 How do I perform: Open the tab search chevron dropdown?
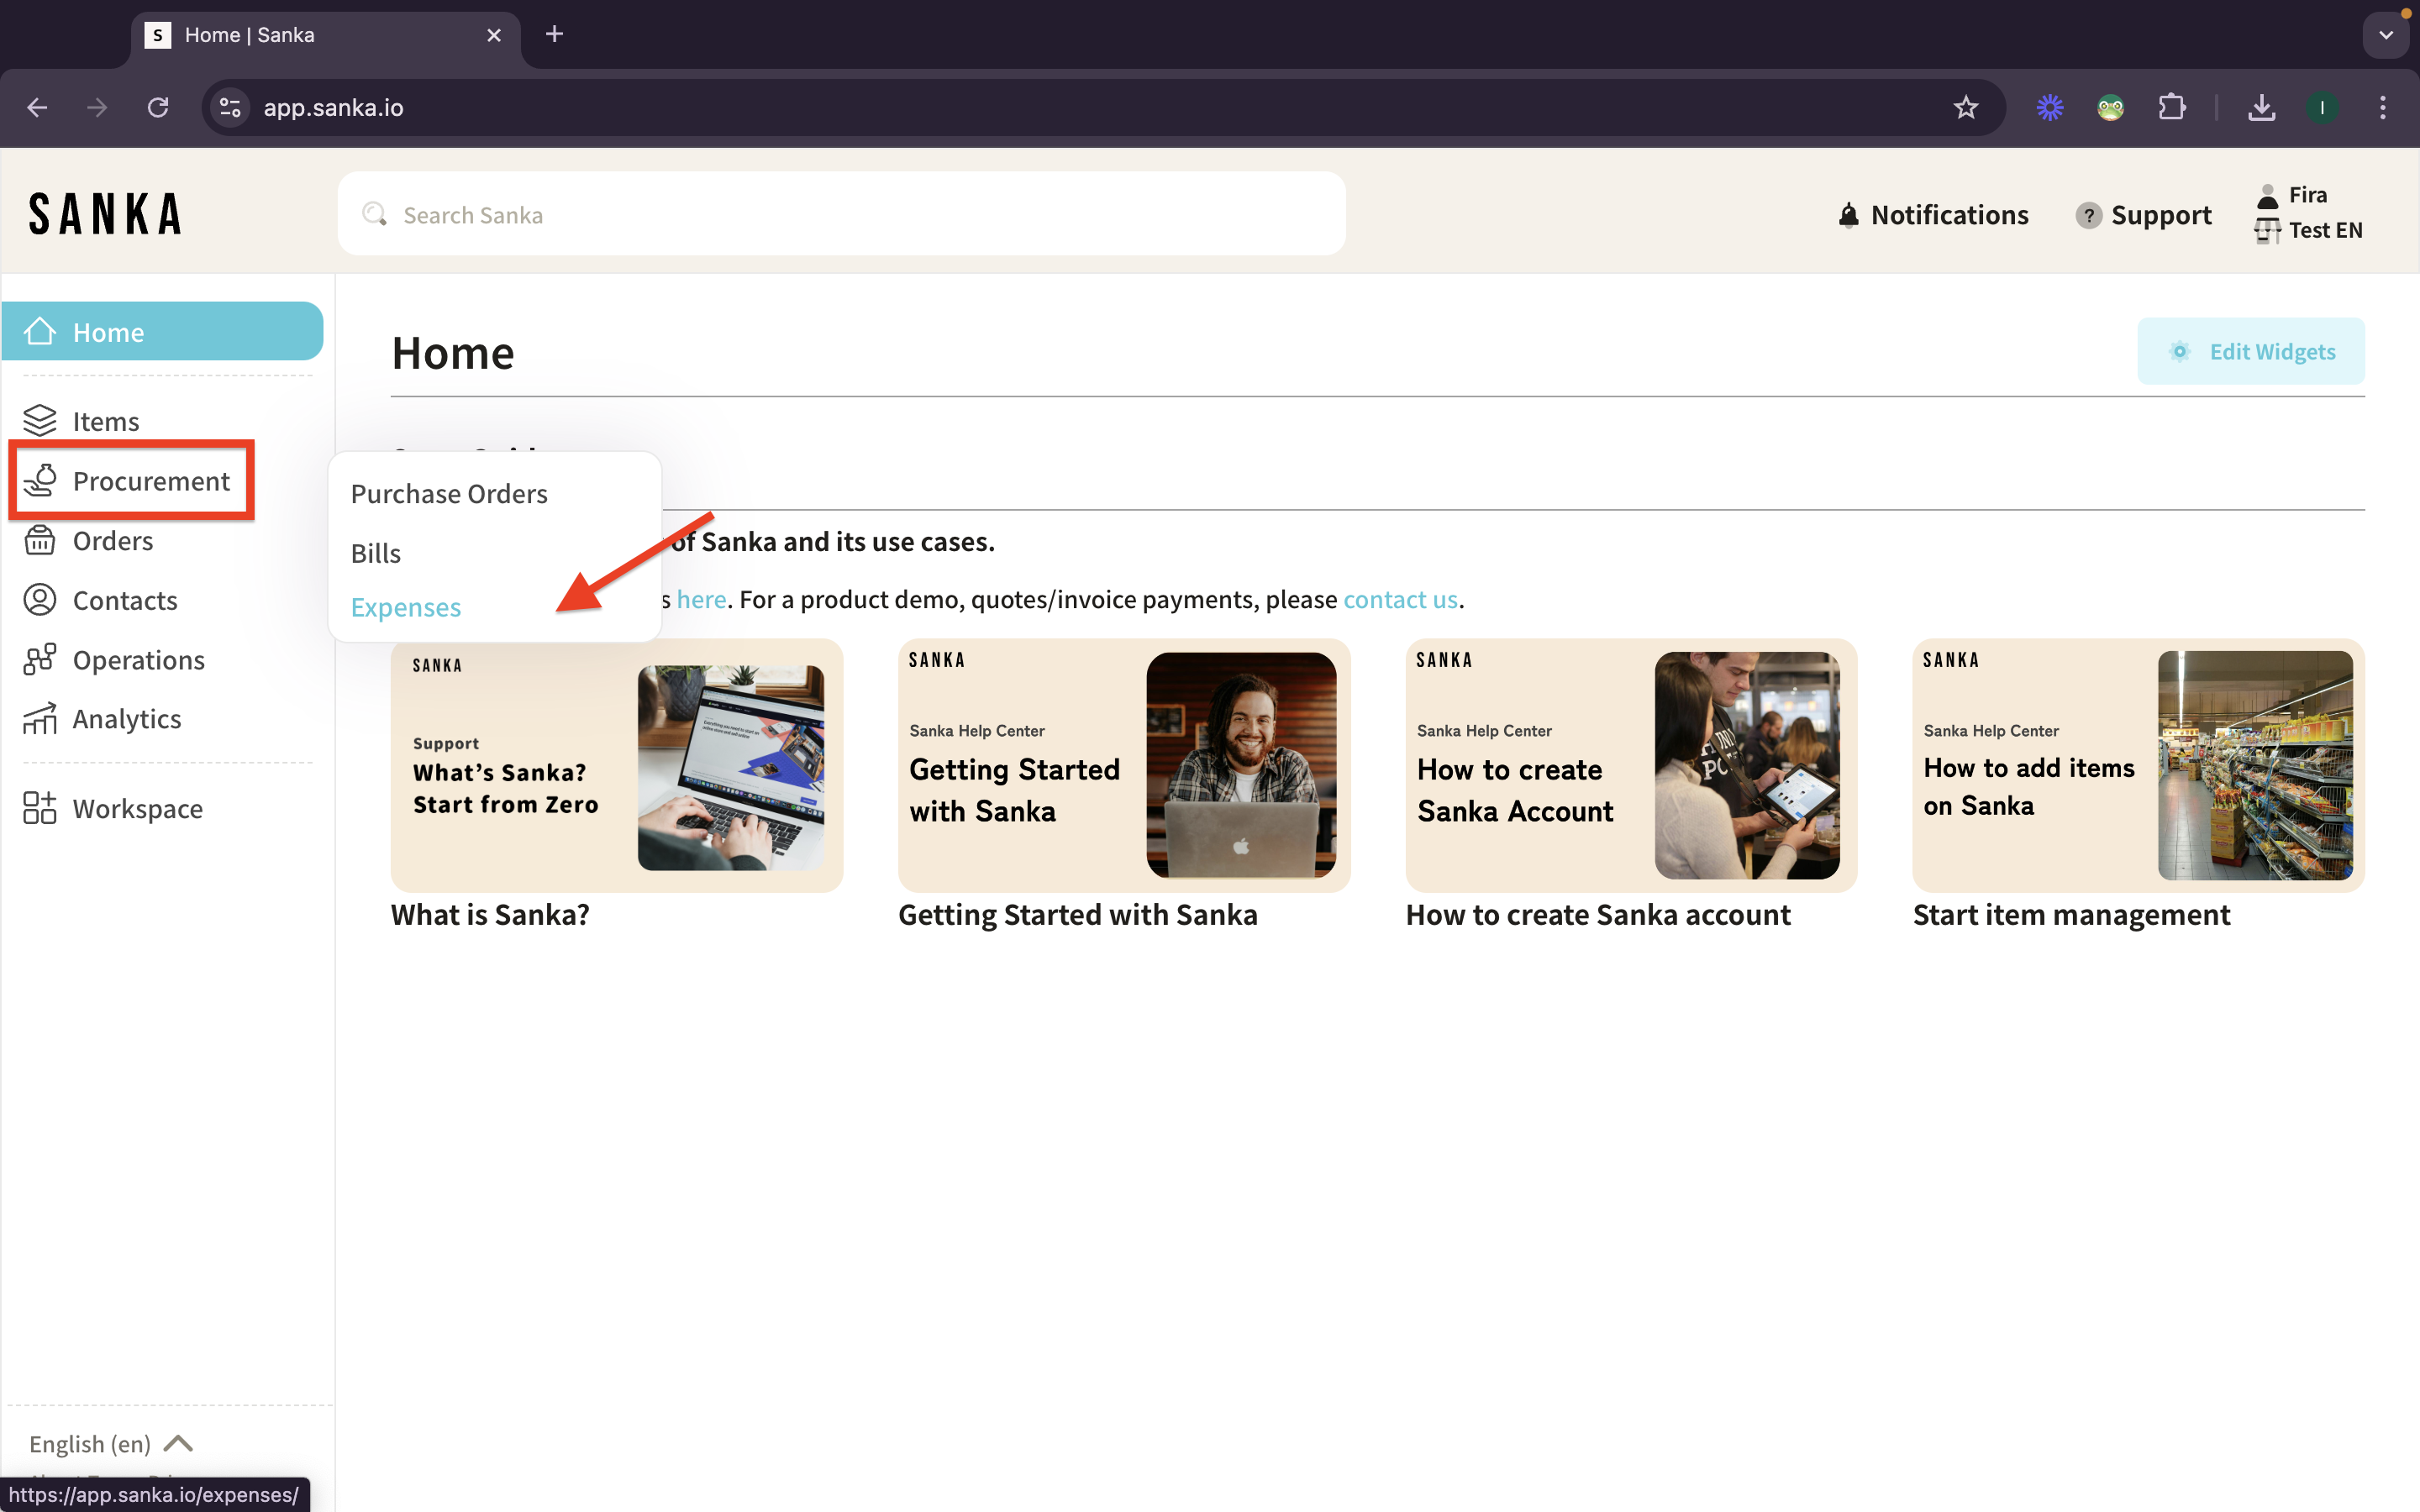tap(2385, 35)
